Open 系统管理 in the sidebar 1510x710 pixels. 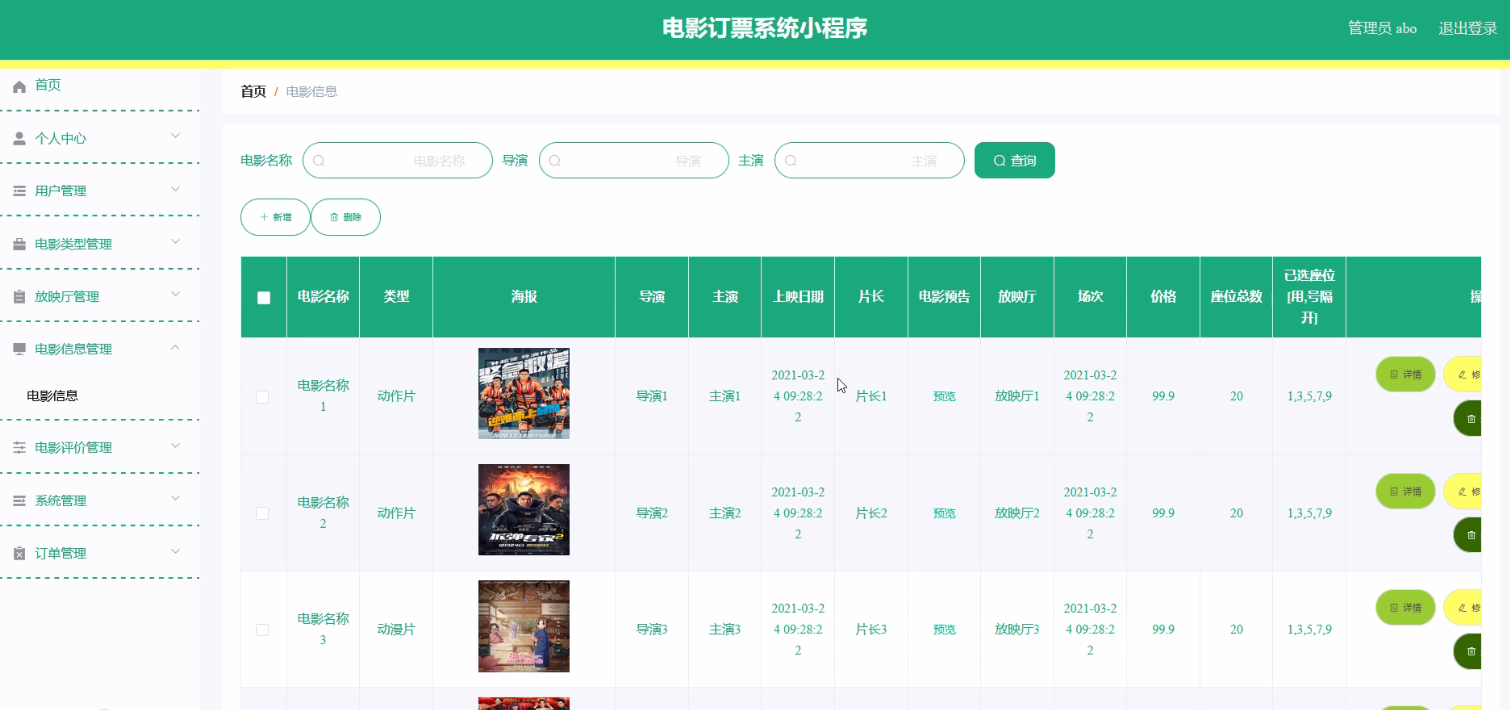pos(100,499)
